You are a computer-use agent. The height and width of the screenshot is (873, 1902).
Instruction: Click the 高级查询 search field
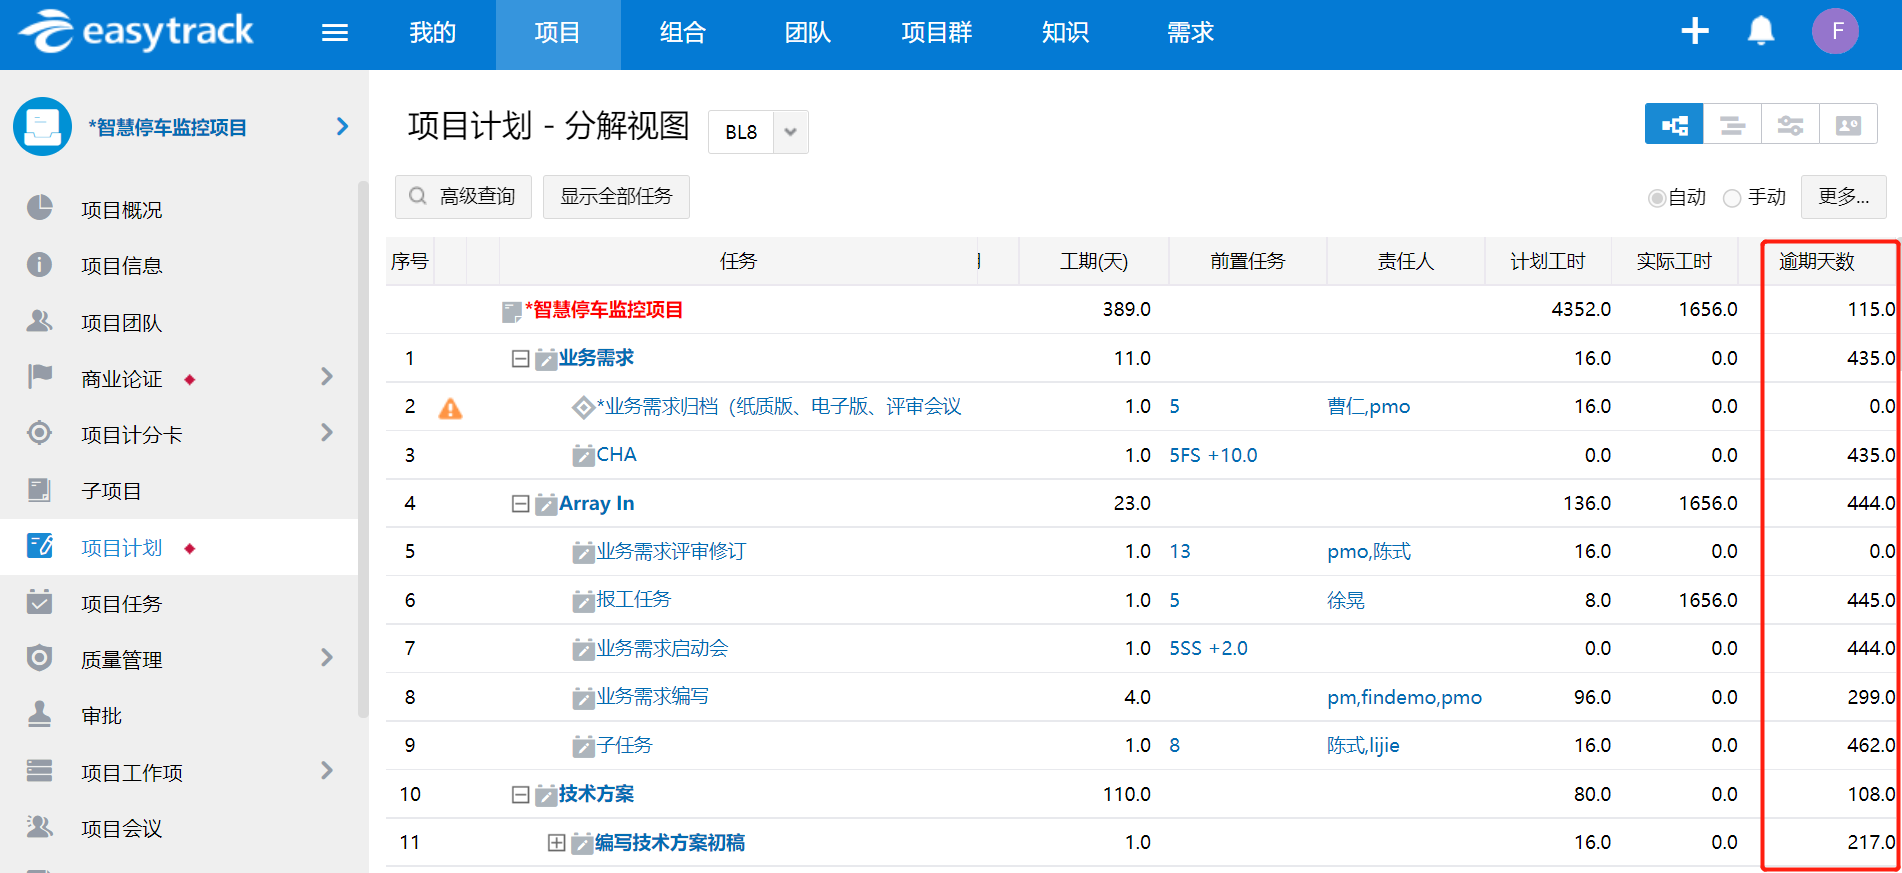(464, 196)
